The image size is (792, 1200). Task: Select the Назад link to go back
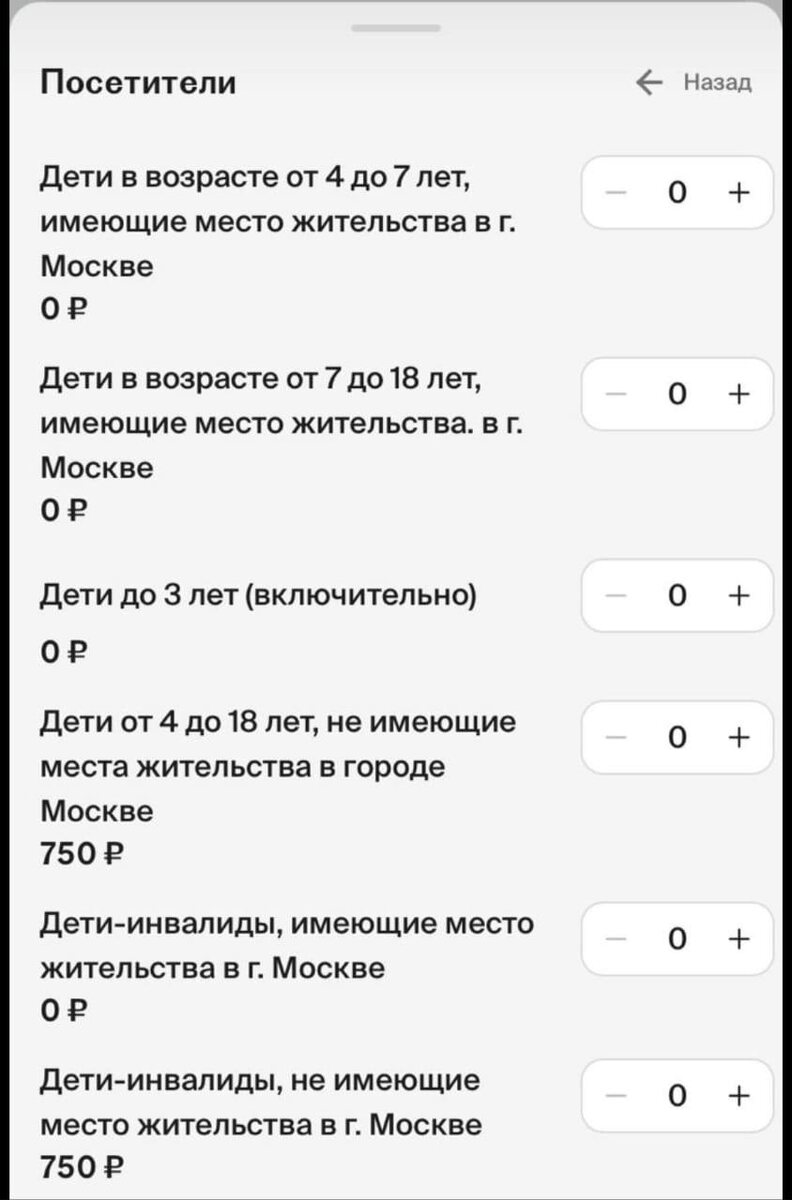[x=716, y=82]
